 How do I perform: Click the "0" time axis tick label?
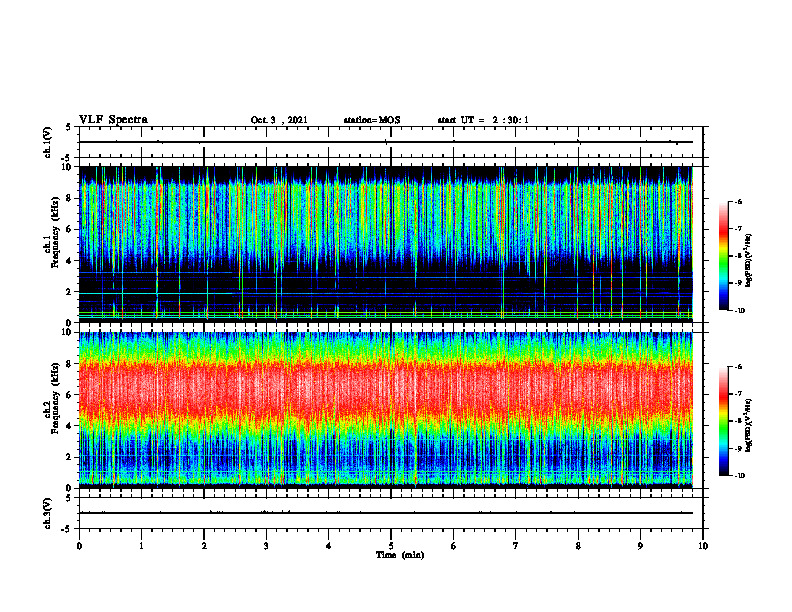pyautogui.click(x=79, y=546)
